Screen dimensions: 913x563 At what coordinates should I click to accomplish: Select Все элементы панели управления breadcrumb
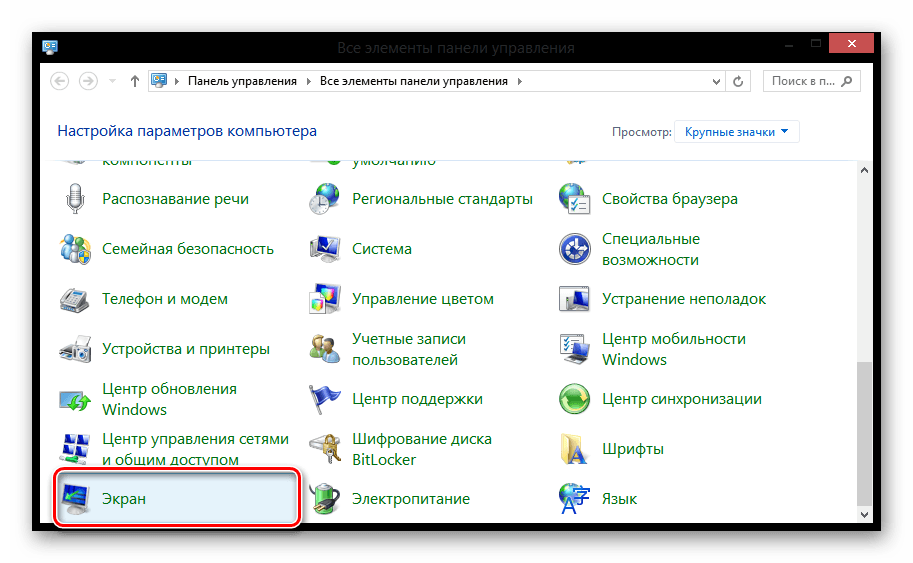pyautogui.click(x=413, y=81)
